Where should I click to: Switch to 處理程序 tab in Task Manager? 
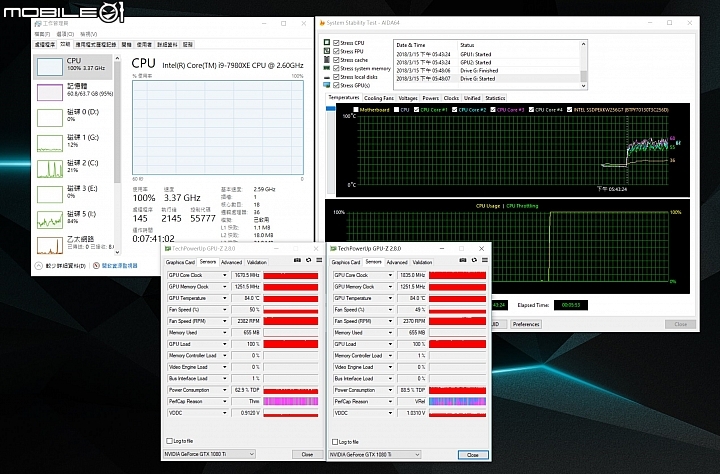[45, 45]
